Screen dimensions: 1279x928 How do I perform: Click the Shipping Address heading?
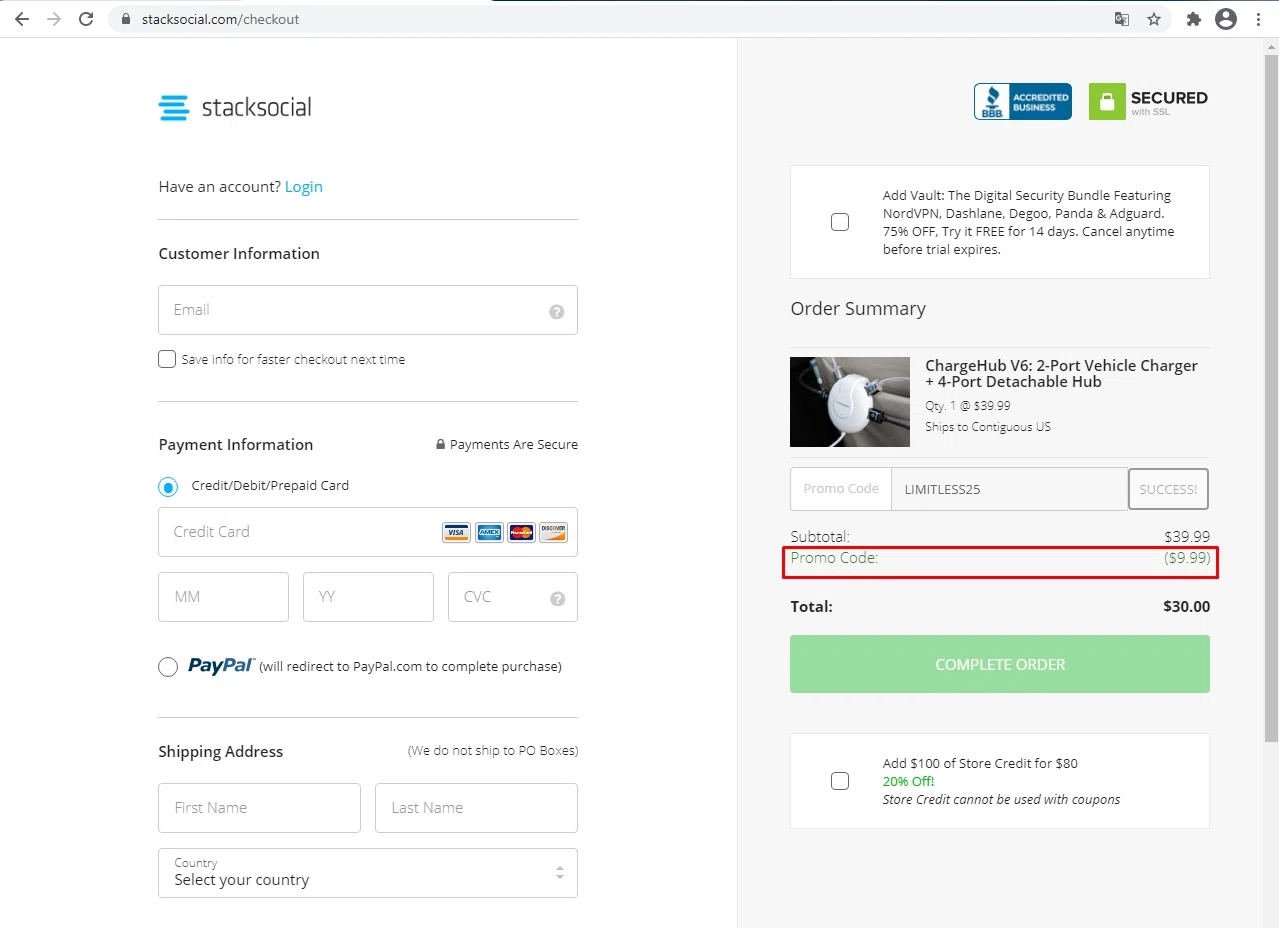click(x=221, y=752)
